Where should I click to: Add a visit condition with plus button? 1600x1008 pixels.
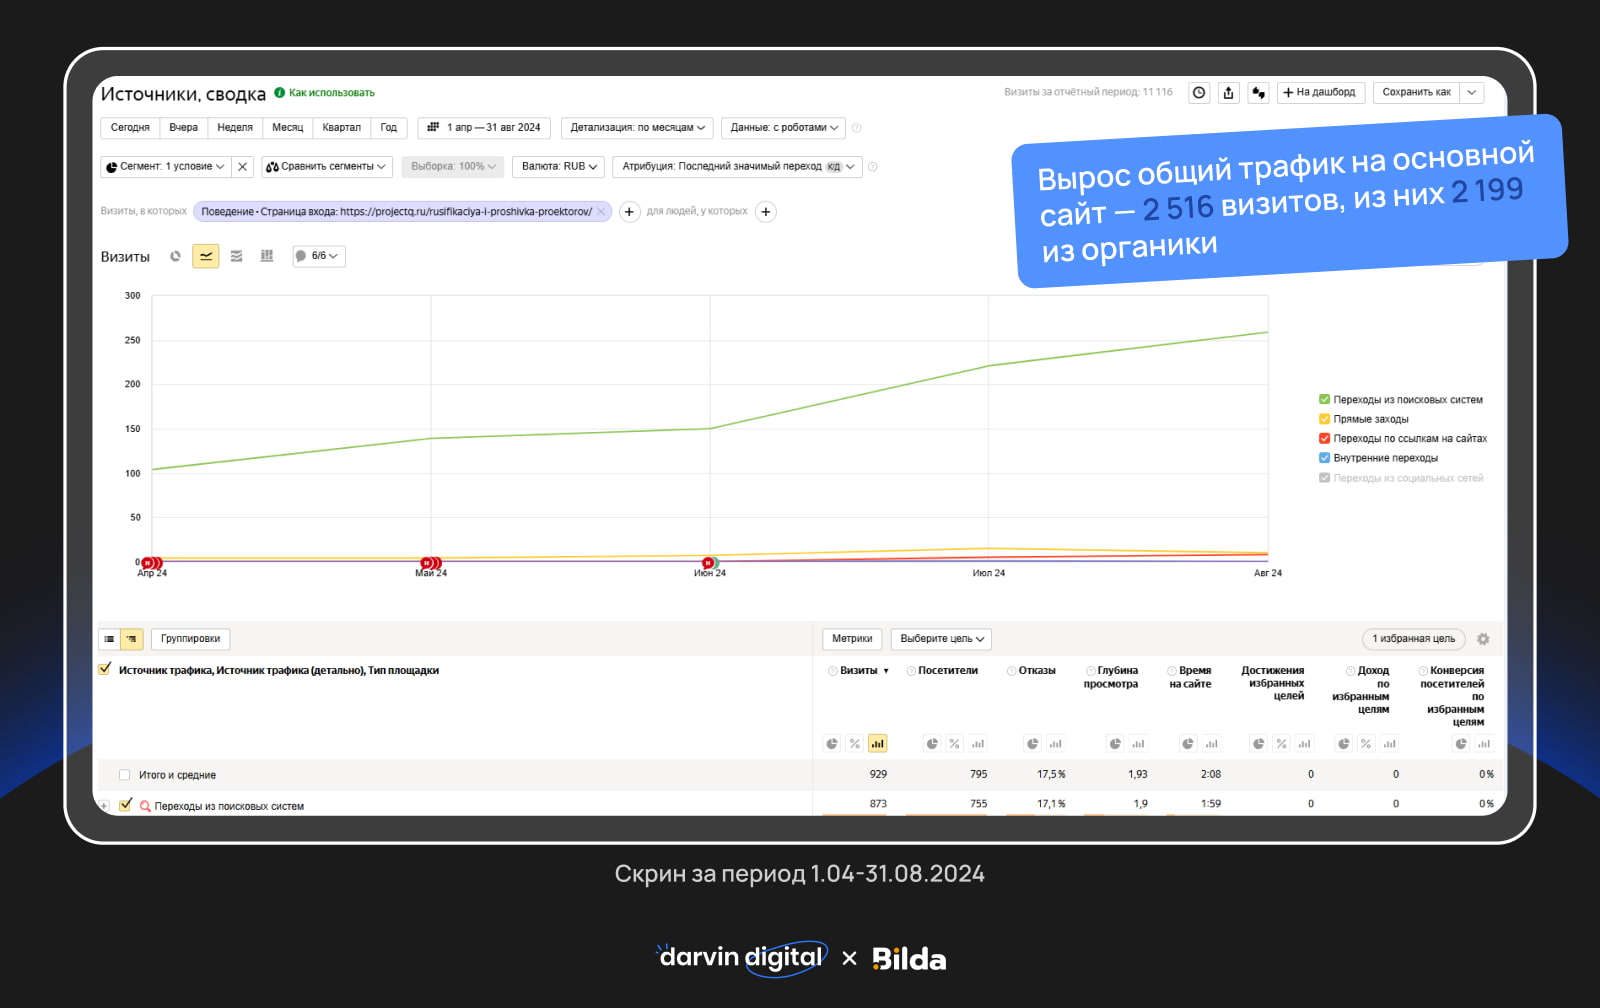[x=629, y=212]
